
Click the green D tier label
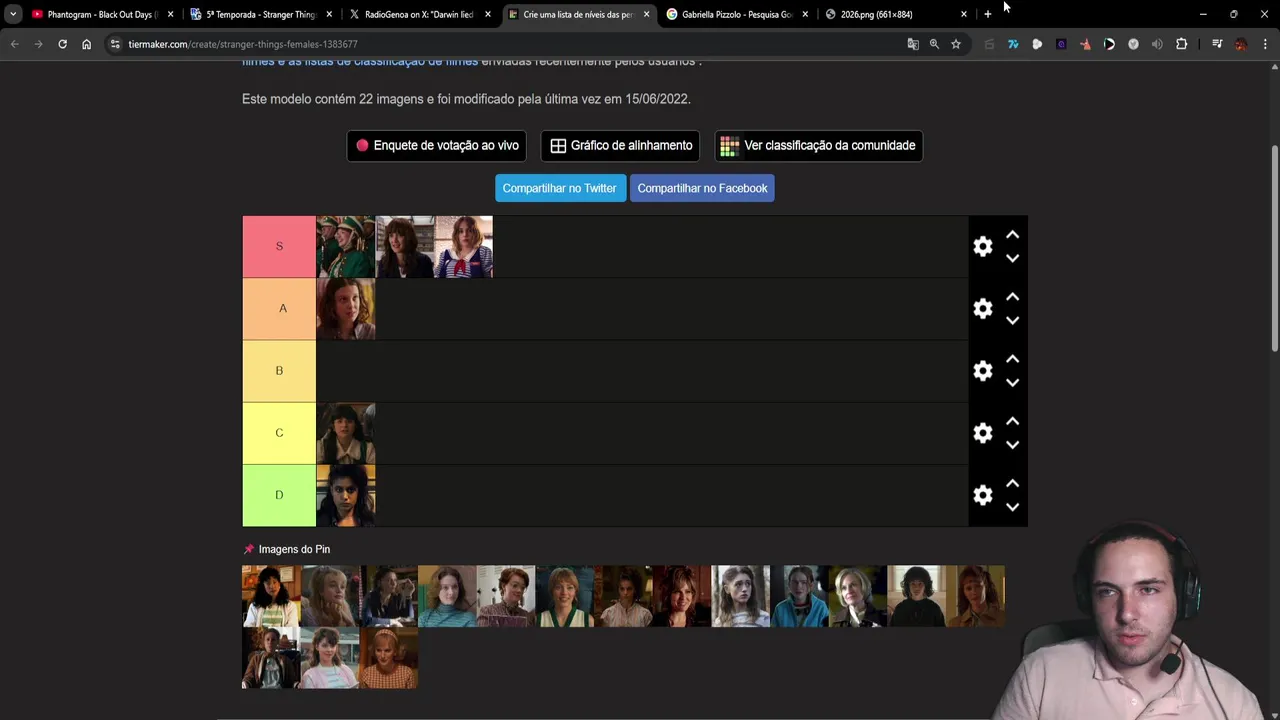pyautogui.click(x=279, y=495)
